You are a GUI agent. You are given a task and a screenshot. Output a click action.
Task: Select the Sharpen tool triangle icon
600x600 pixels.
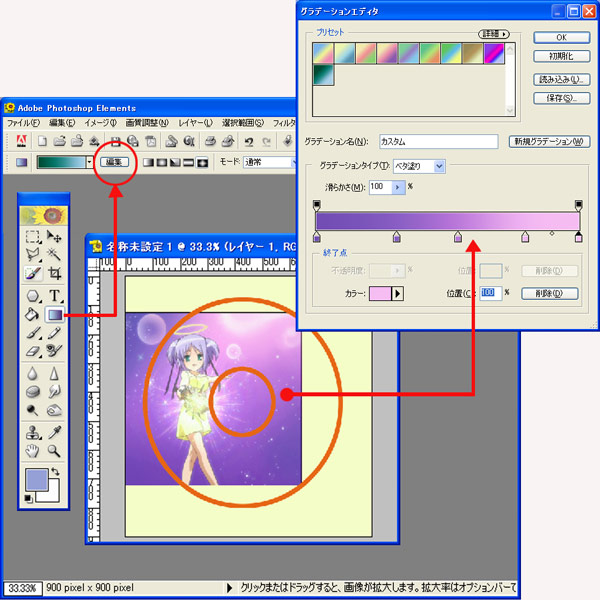click(54, 373)
